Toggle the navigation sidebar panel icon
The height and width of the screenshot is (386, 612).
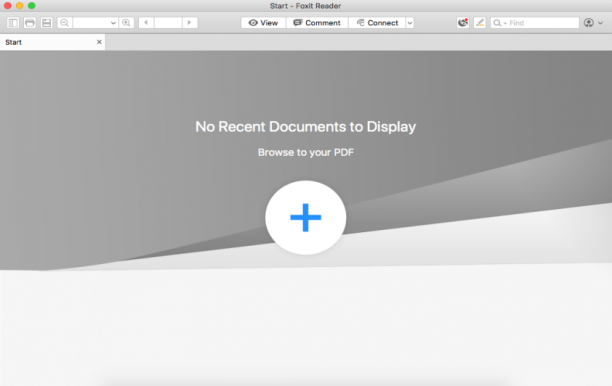(x=13, y=23)
